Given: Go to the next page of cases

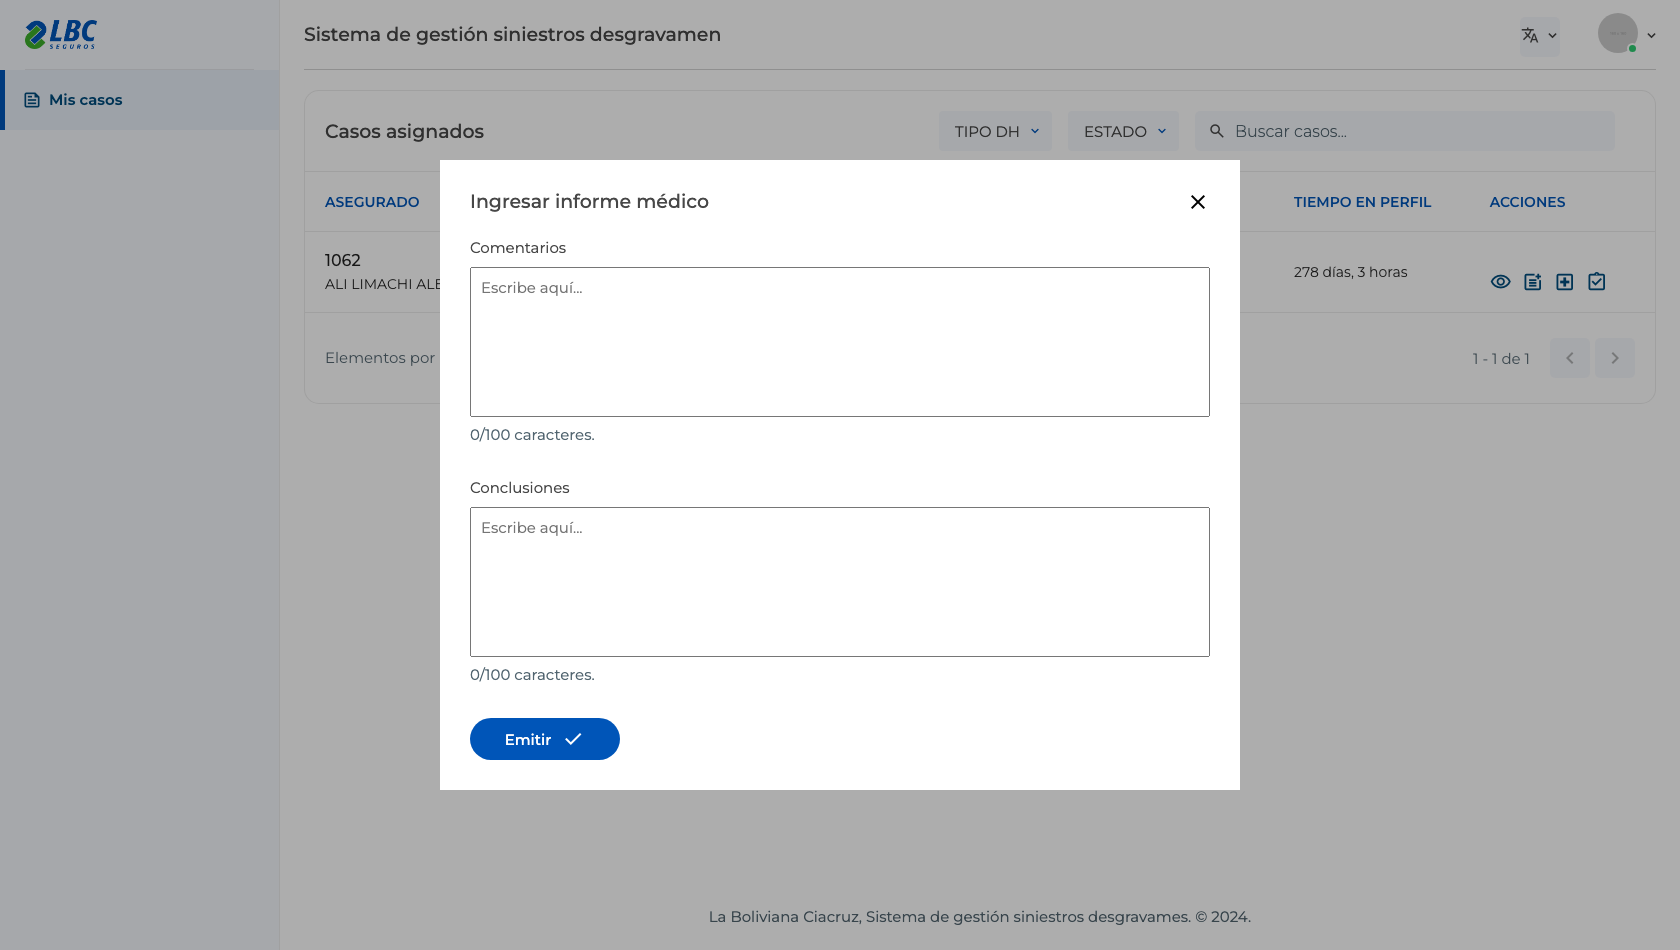Looking at the screenshot, I should click(x=1615, y=358).
